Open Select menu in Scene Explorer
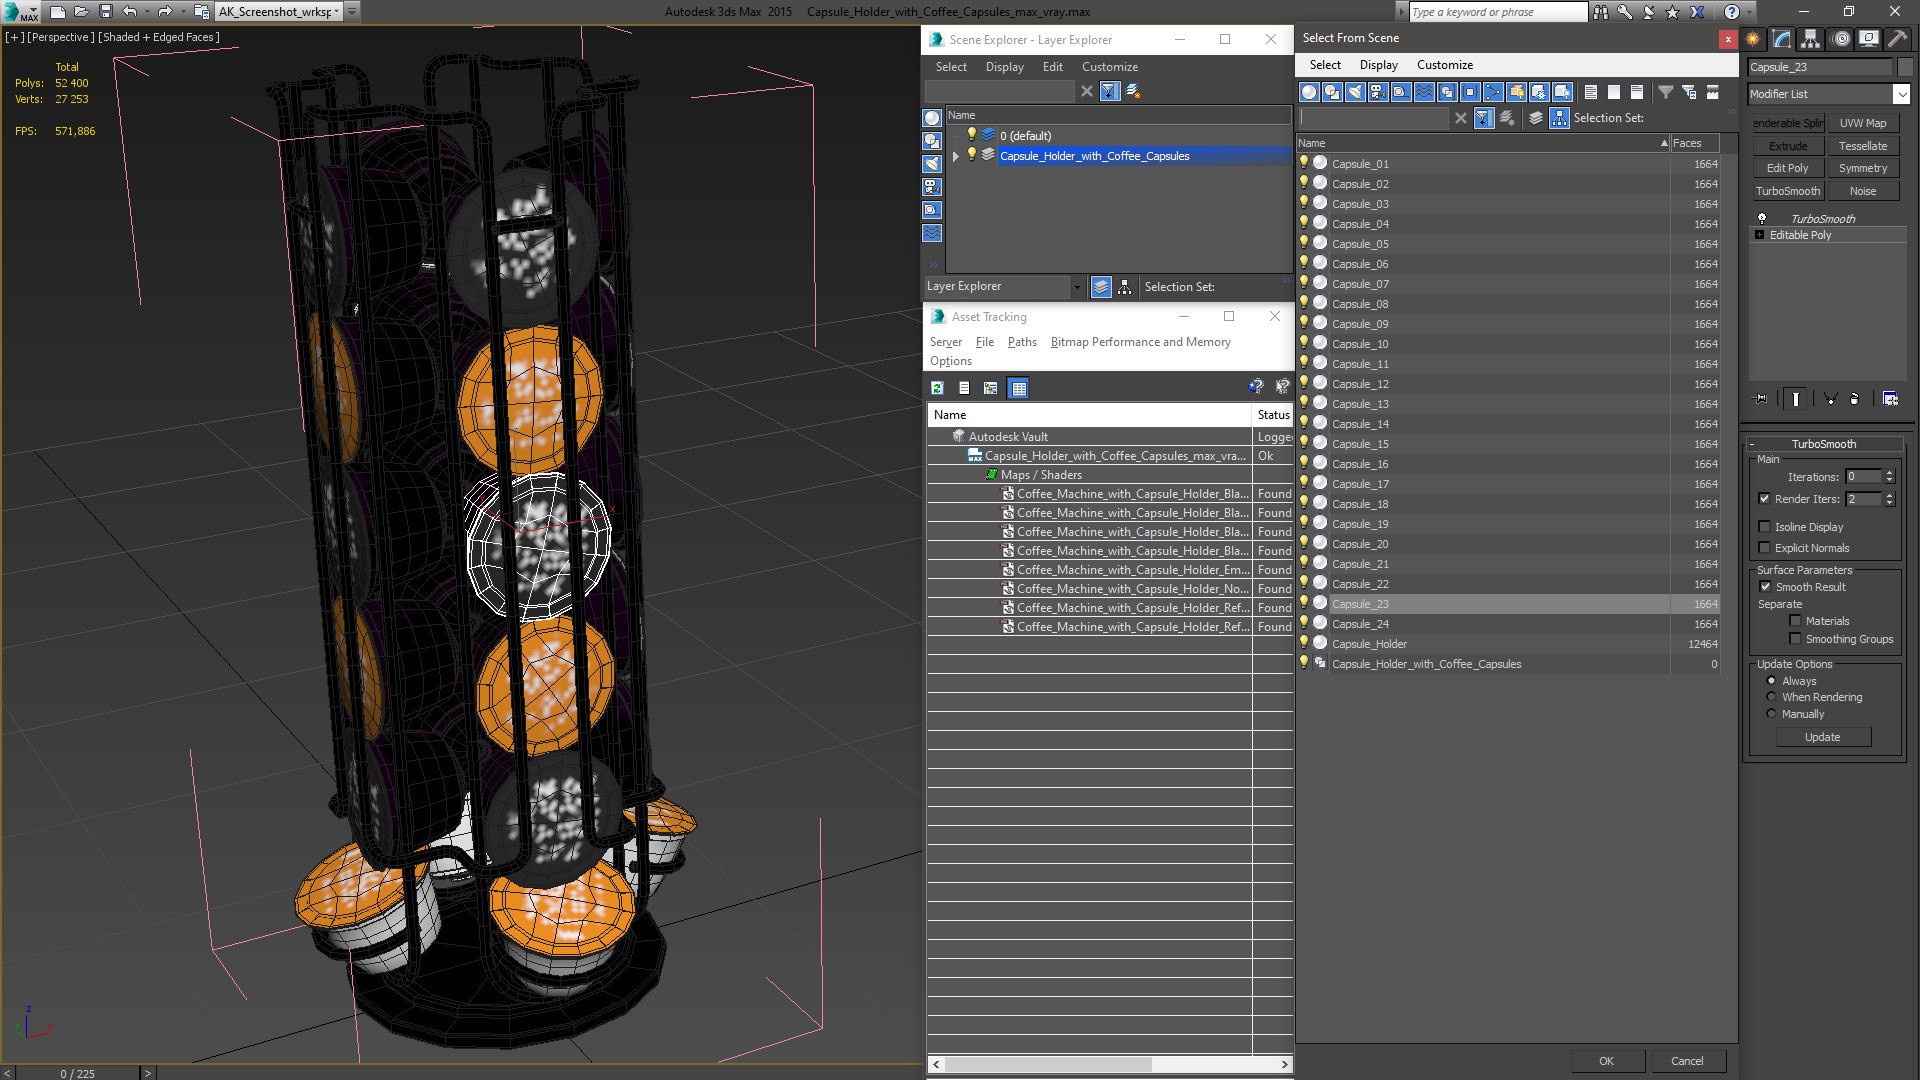1920x1080 pixels. pyautogui.click(x=951, y=67)
